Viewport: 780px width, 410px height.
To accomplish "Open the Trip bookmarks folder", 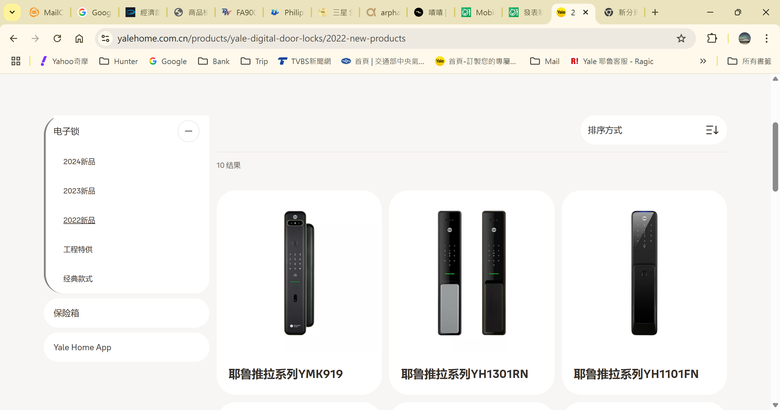I will (254, 61).
